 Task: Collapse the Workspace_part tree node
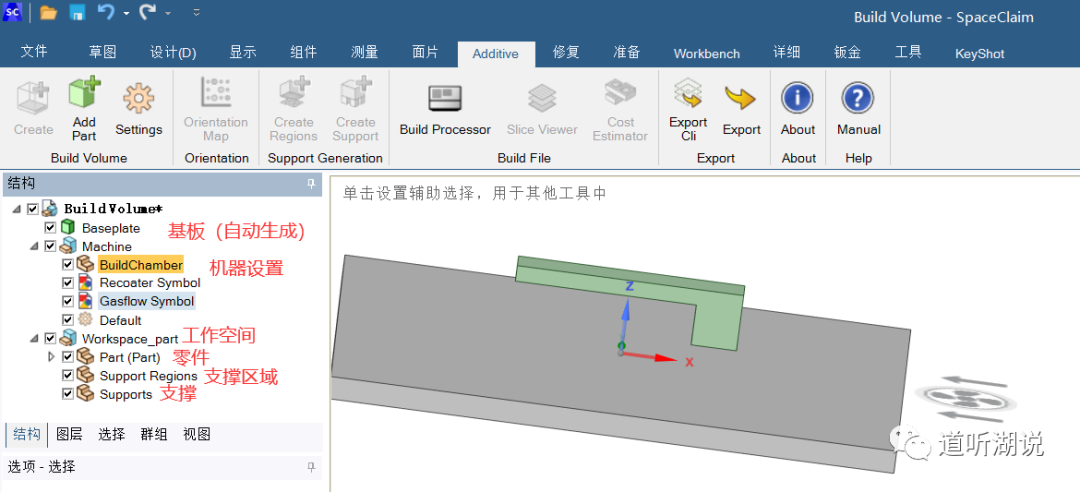[x=34, y=339]
